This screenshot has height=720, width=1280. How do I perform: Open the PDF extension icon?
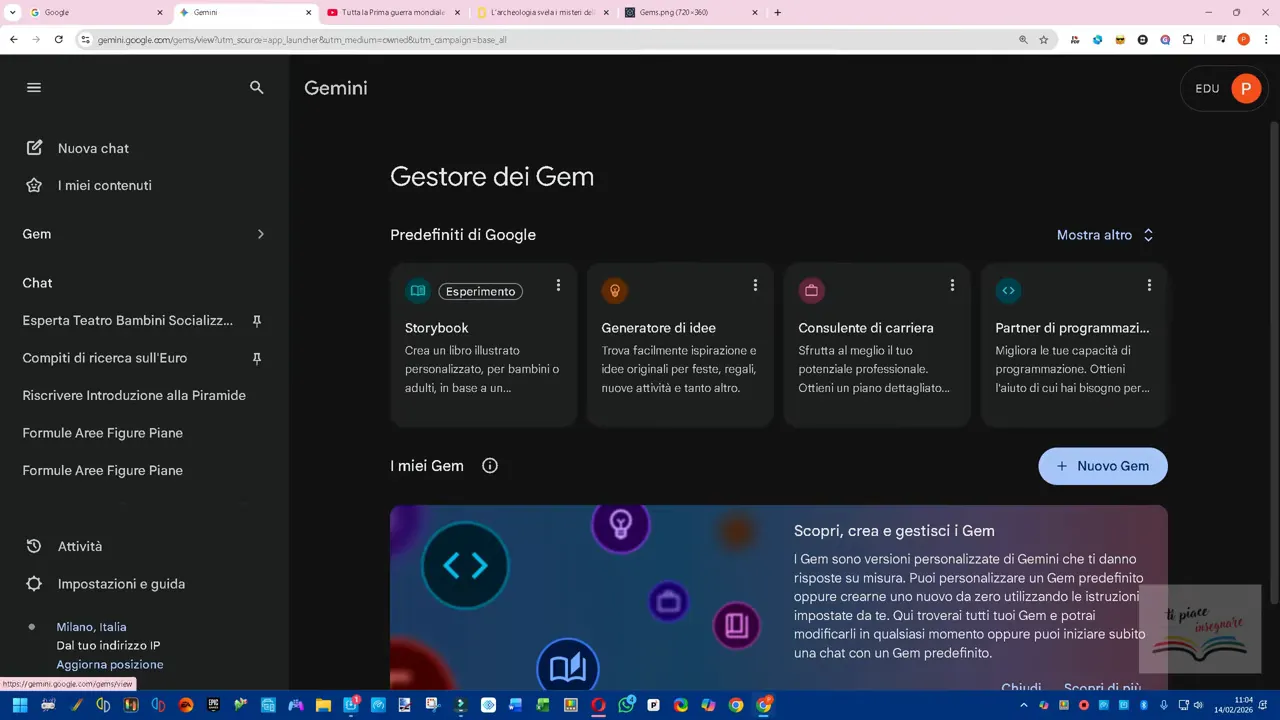(x=1074, y=40)
